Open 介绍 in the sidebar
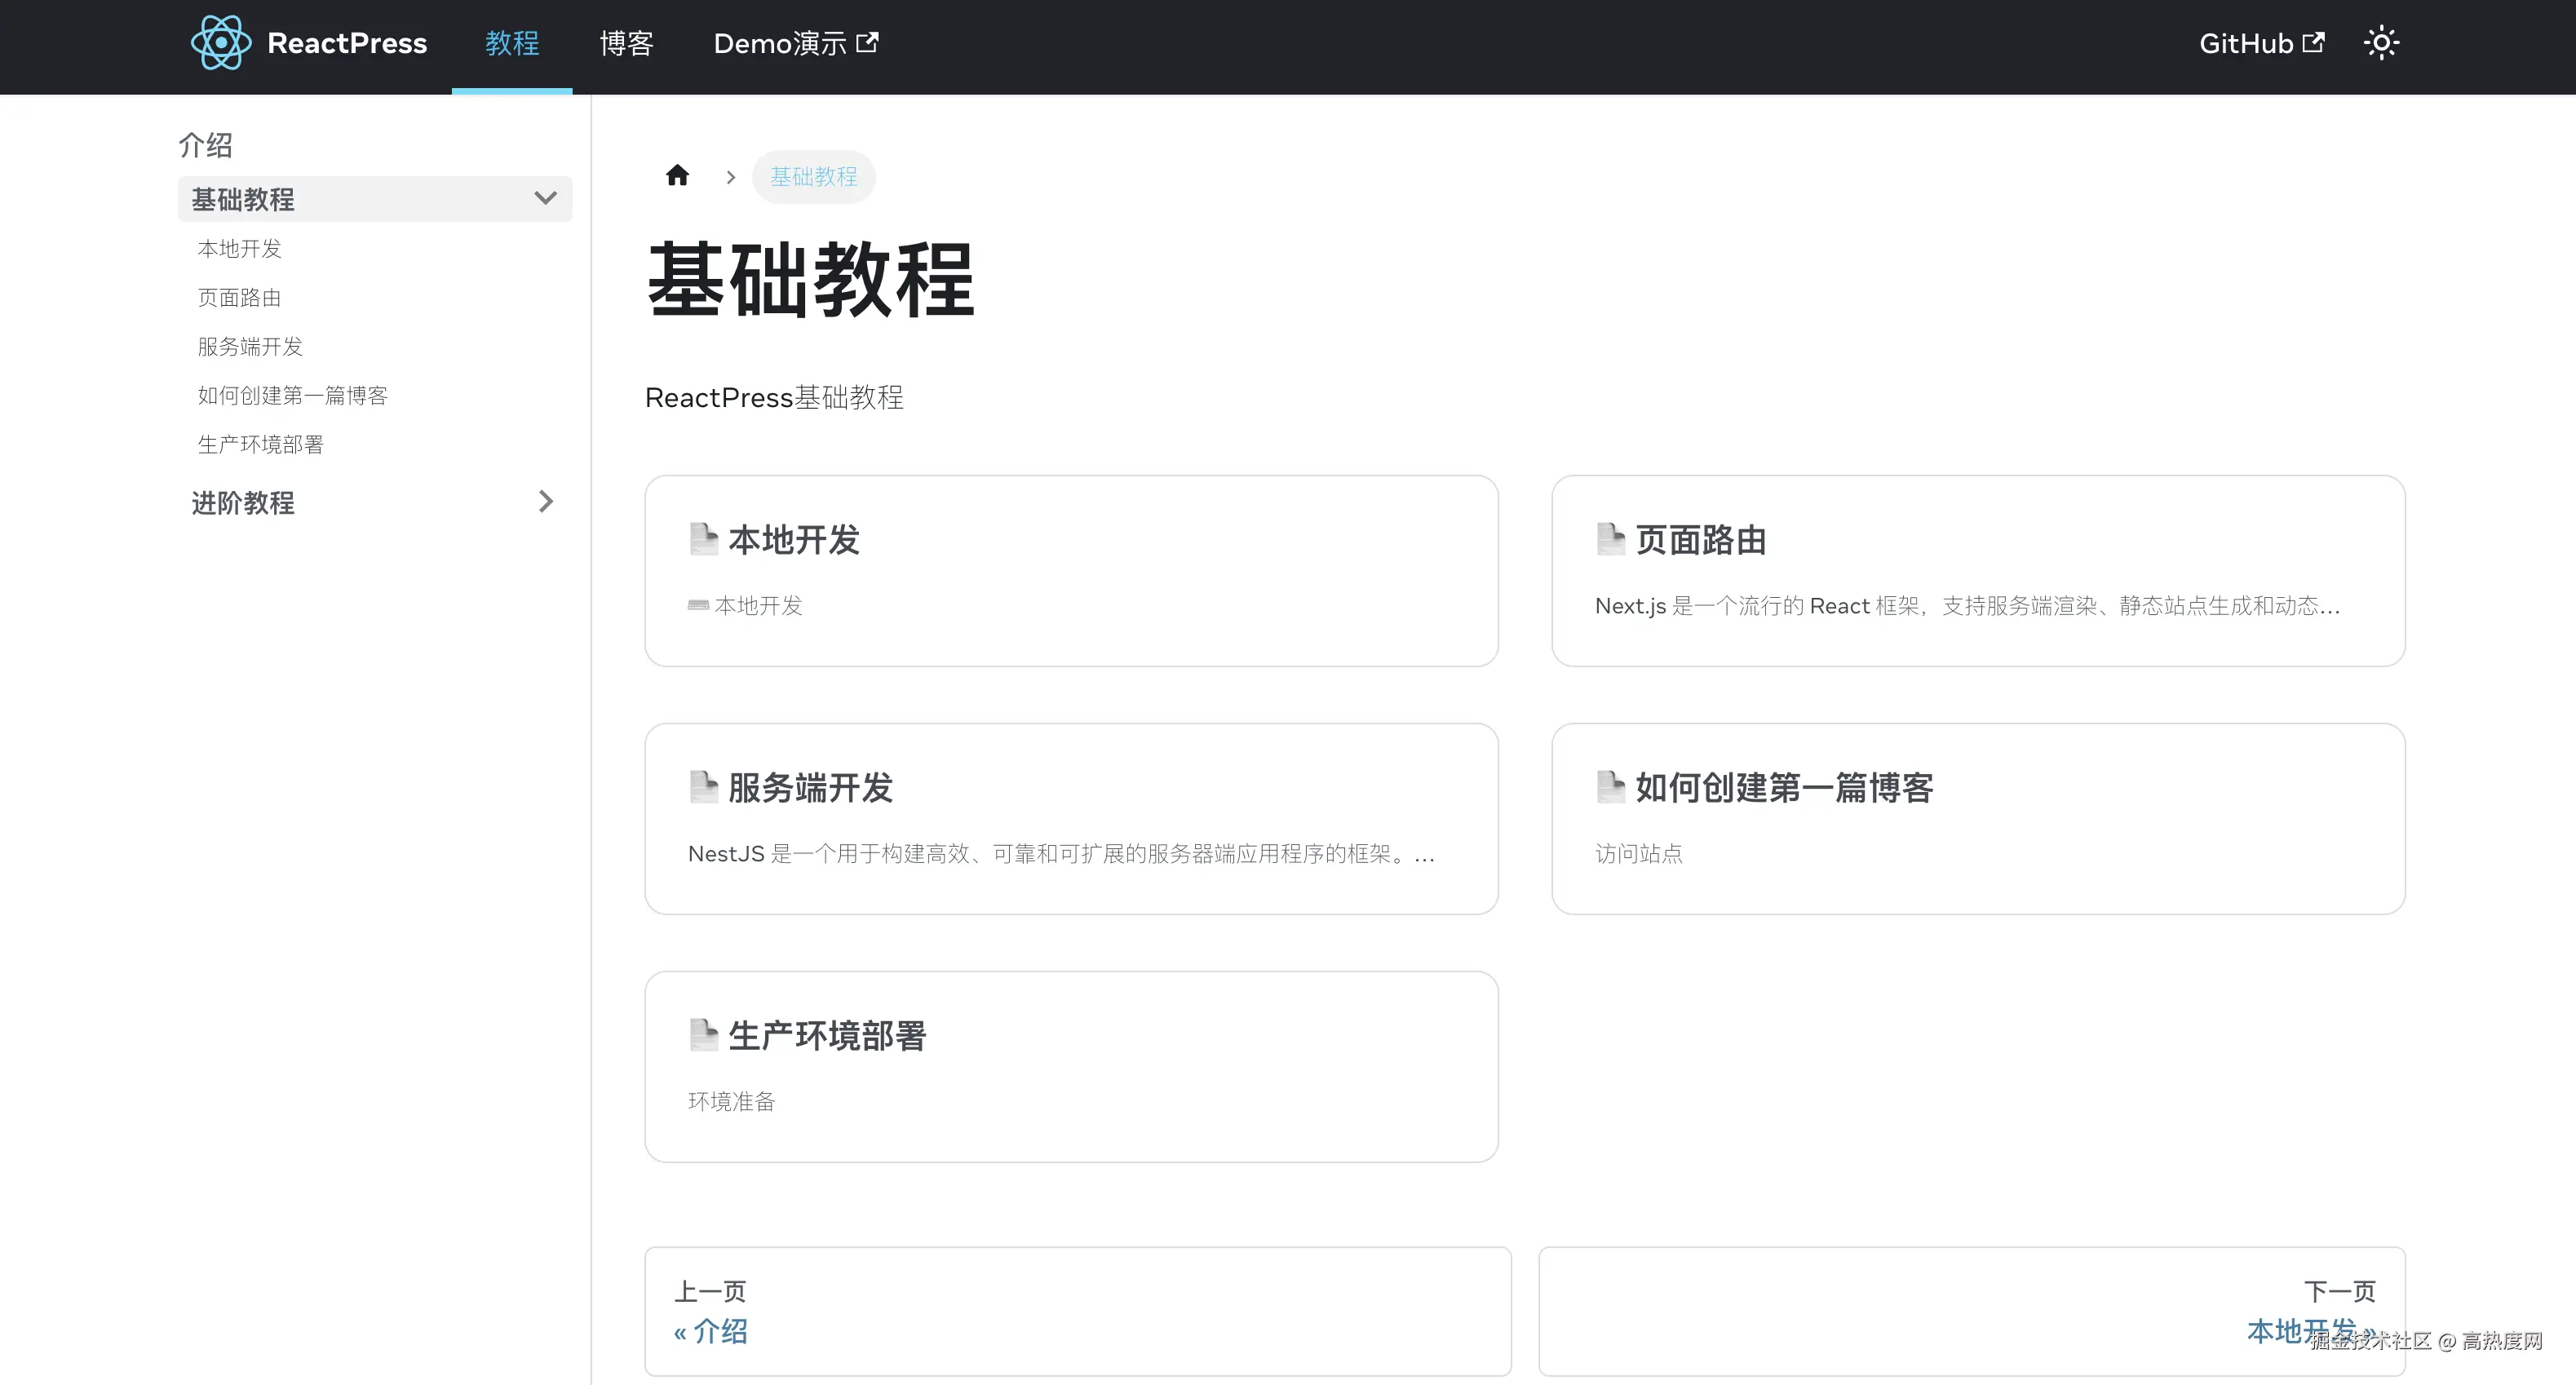2576x1385 pixels. 205,145
